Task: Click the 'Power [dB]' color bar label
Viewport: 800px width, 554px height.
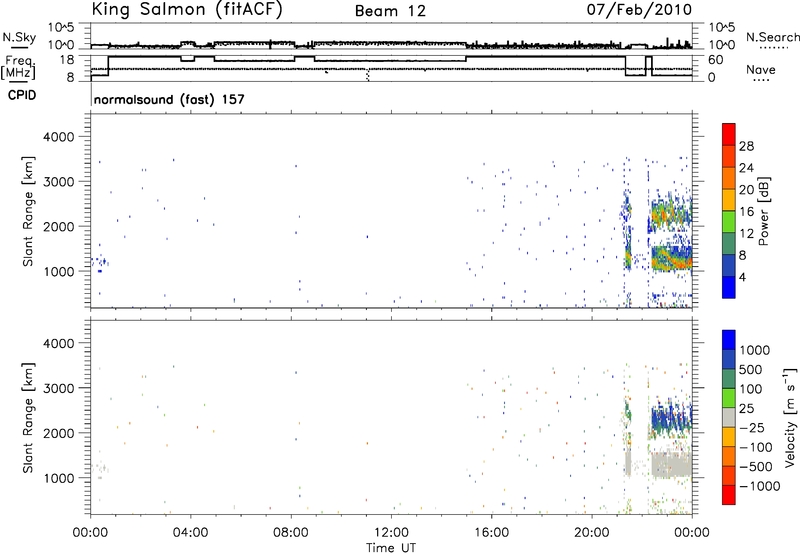Action: coord(763,211)
